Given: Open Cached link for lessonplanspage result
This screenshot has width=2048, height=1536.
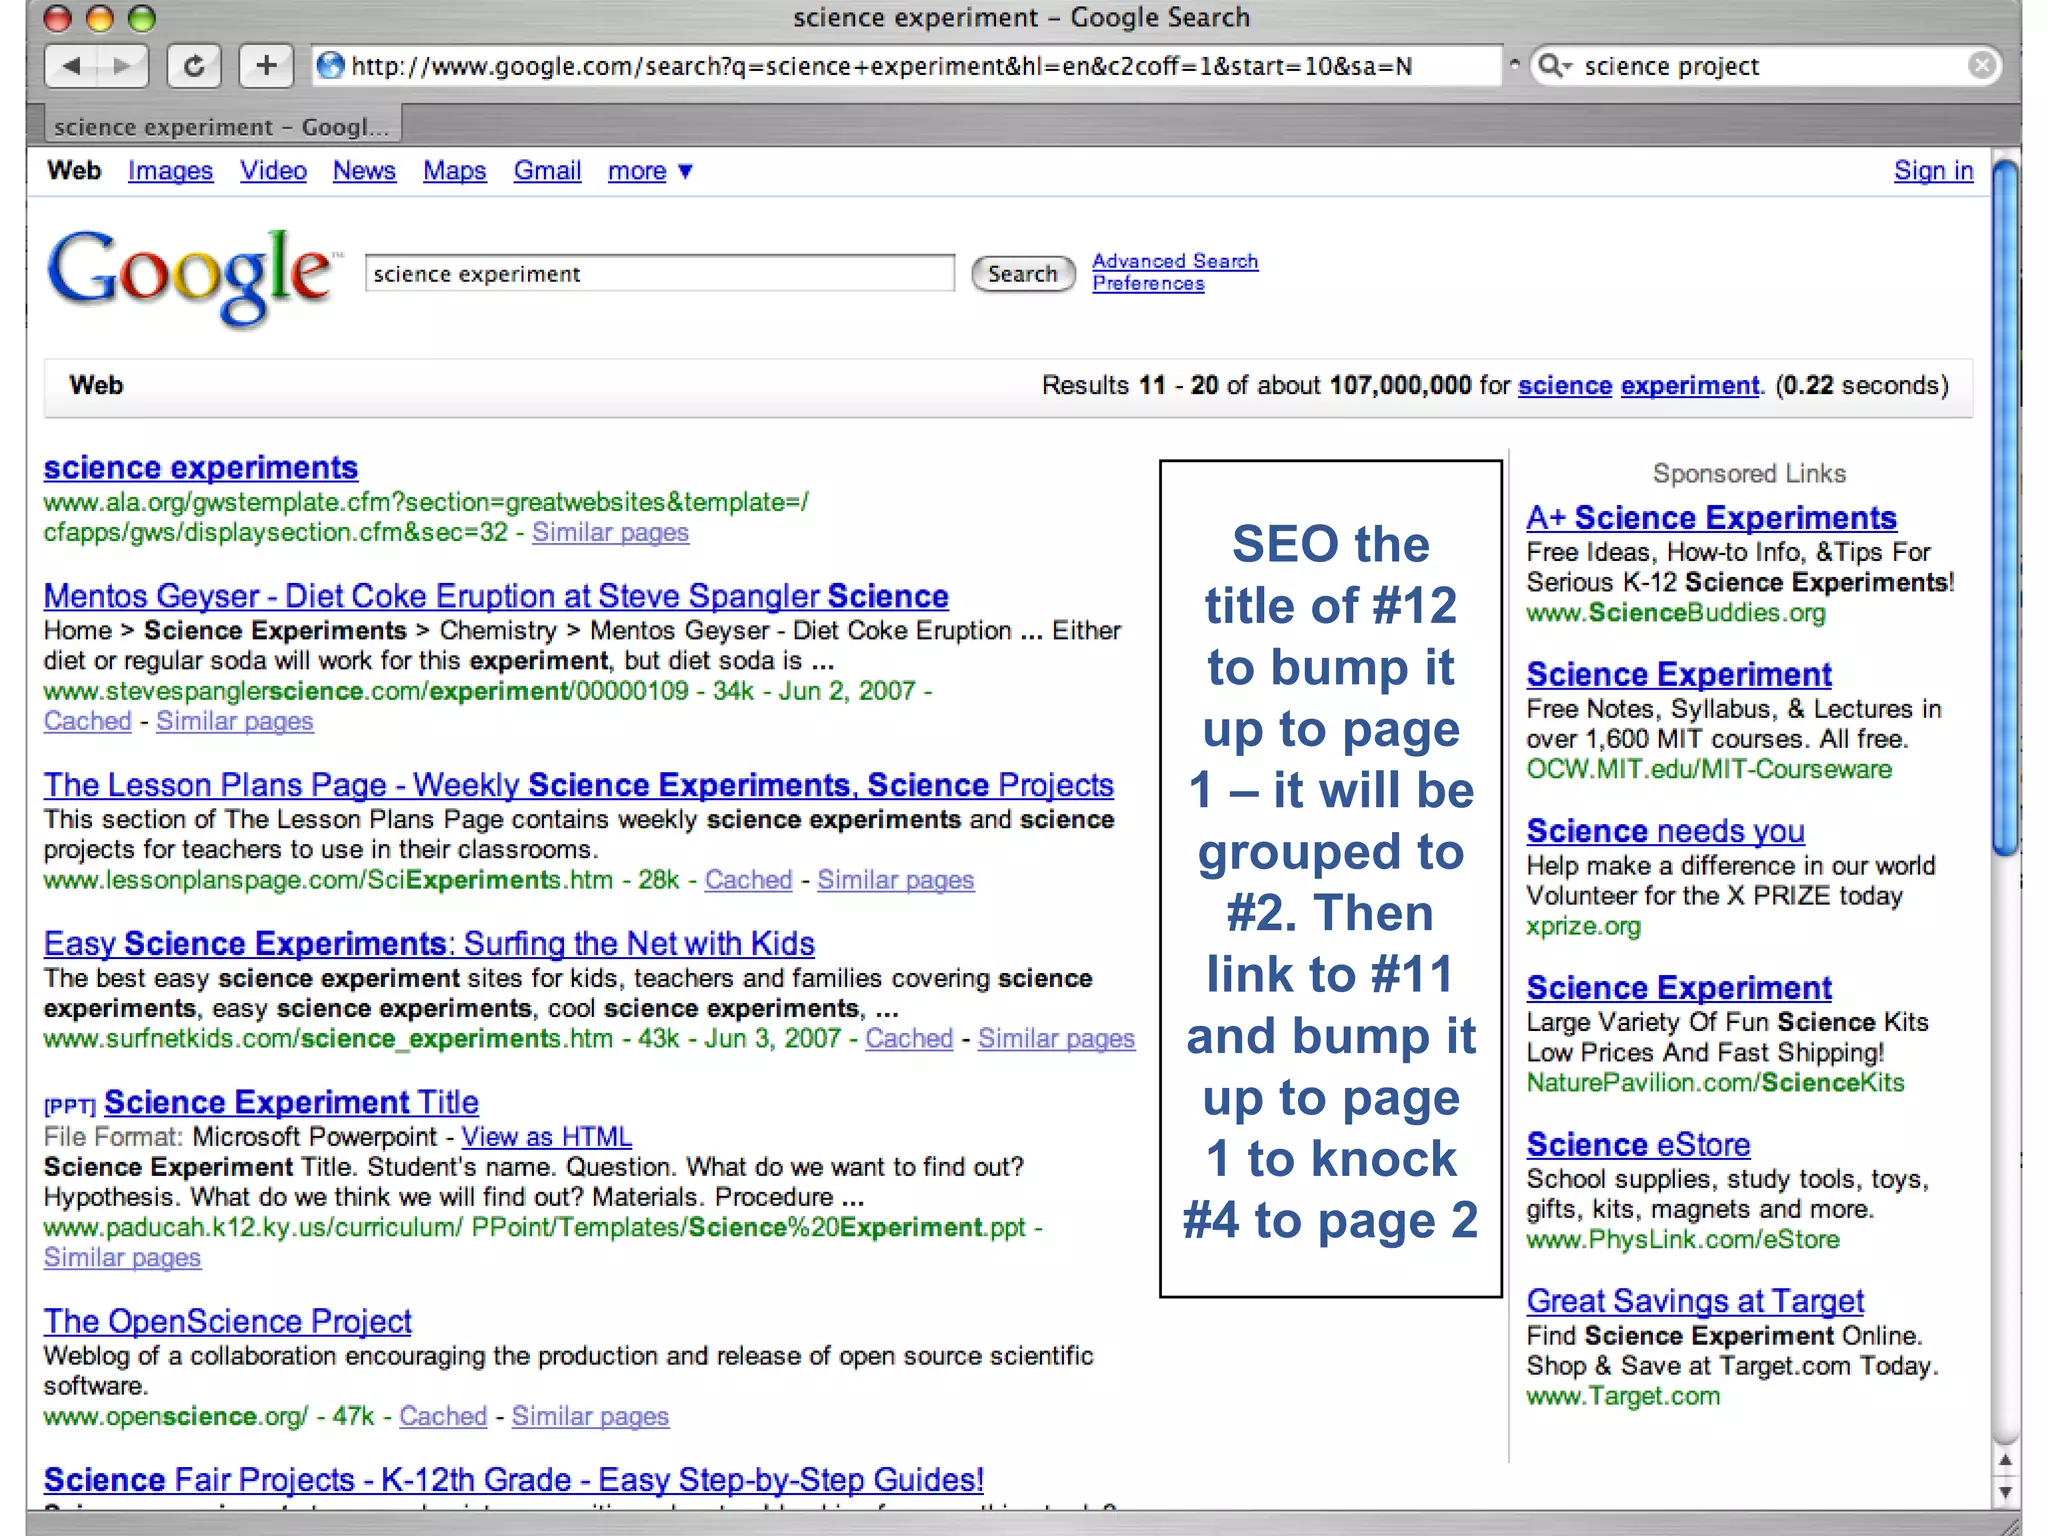Looking at the screenshot, I should 748,880.
